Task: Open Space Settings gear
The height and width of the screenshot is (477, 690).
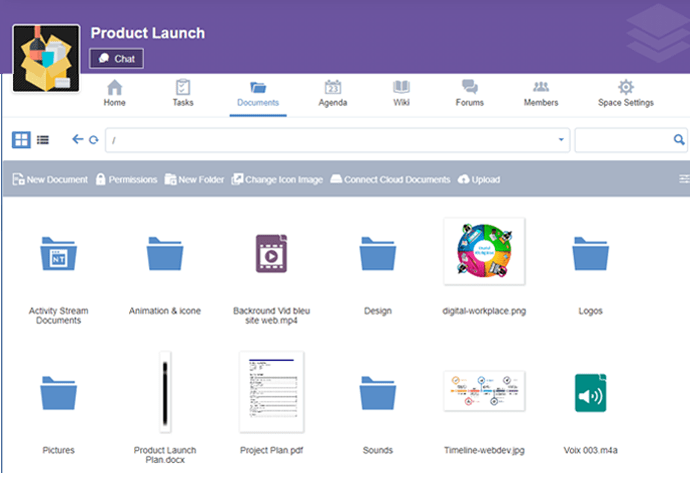Action: tap(625, 93)
